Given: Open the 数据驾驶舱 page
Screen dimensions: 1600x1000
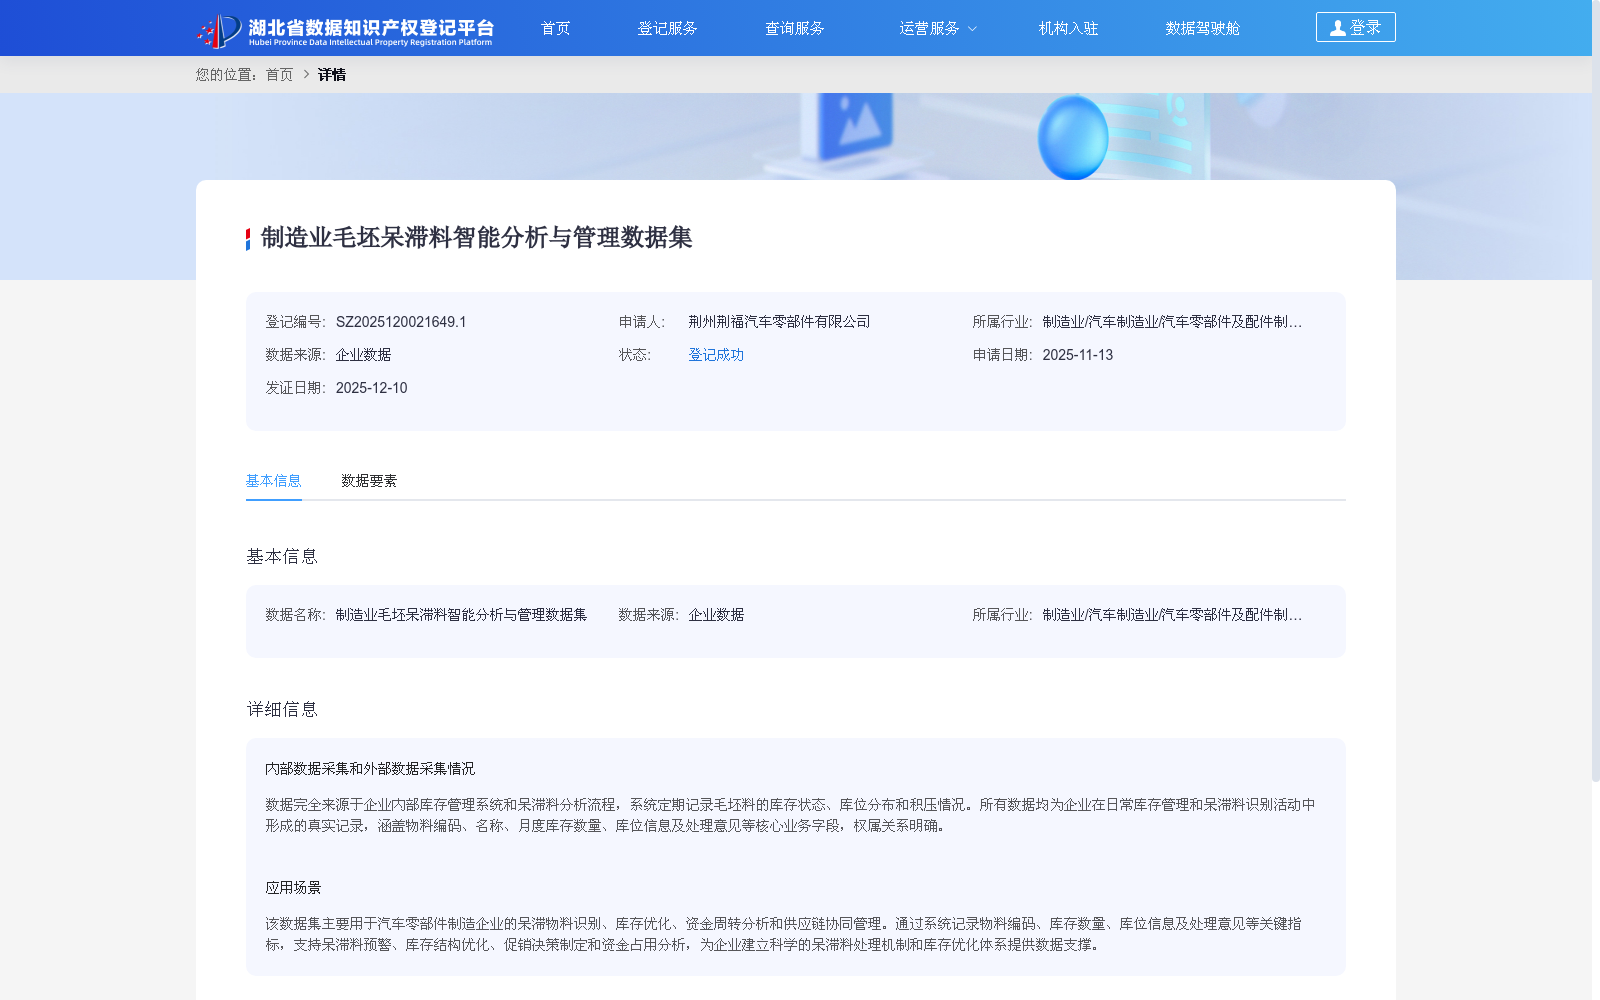Looking at the screenshot, I should [x=1202, y=28].
